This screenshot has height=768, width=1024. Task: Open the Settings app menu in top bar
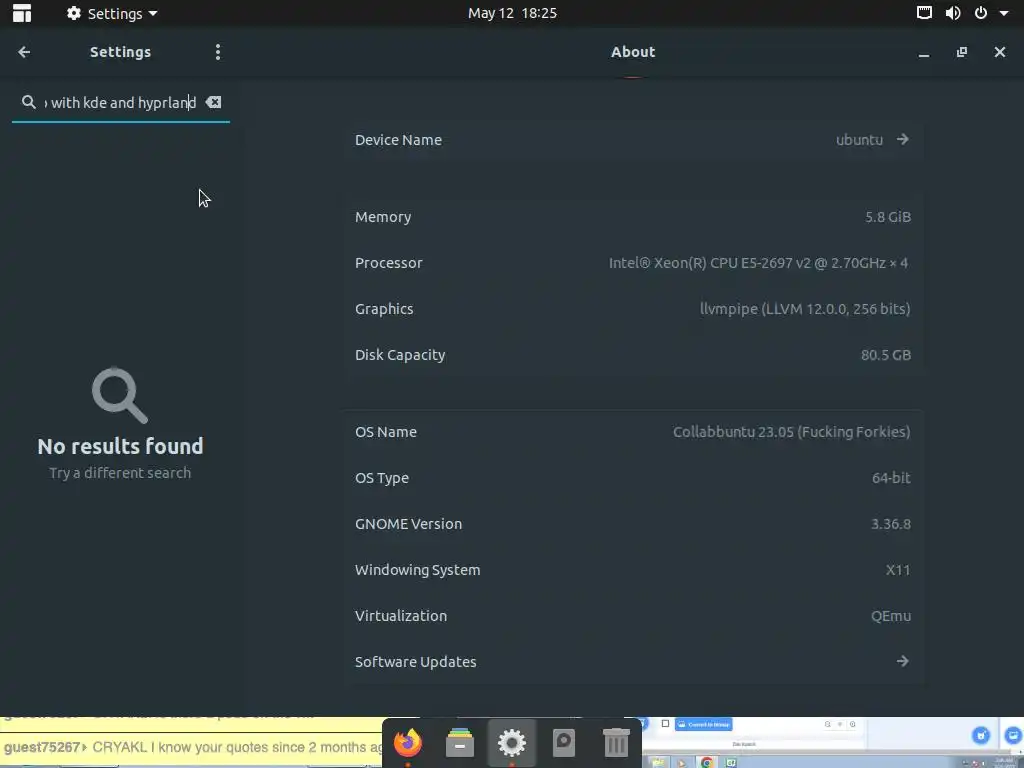[112, 13]
